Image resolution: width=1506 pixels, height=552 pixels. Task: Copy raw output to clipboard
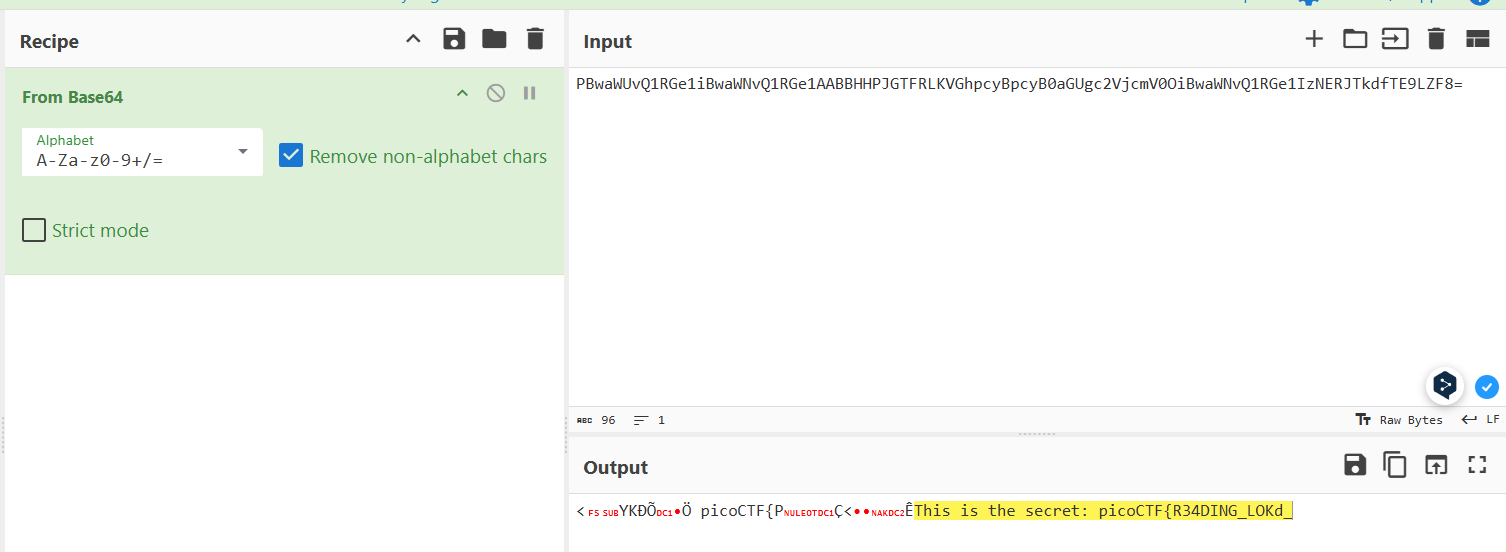pyautogui.click(x=1395, y=465)
